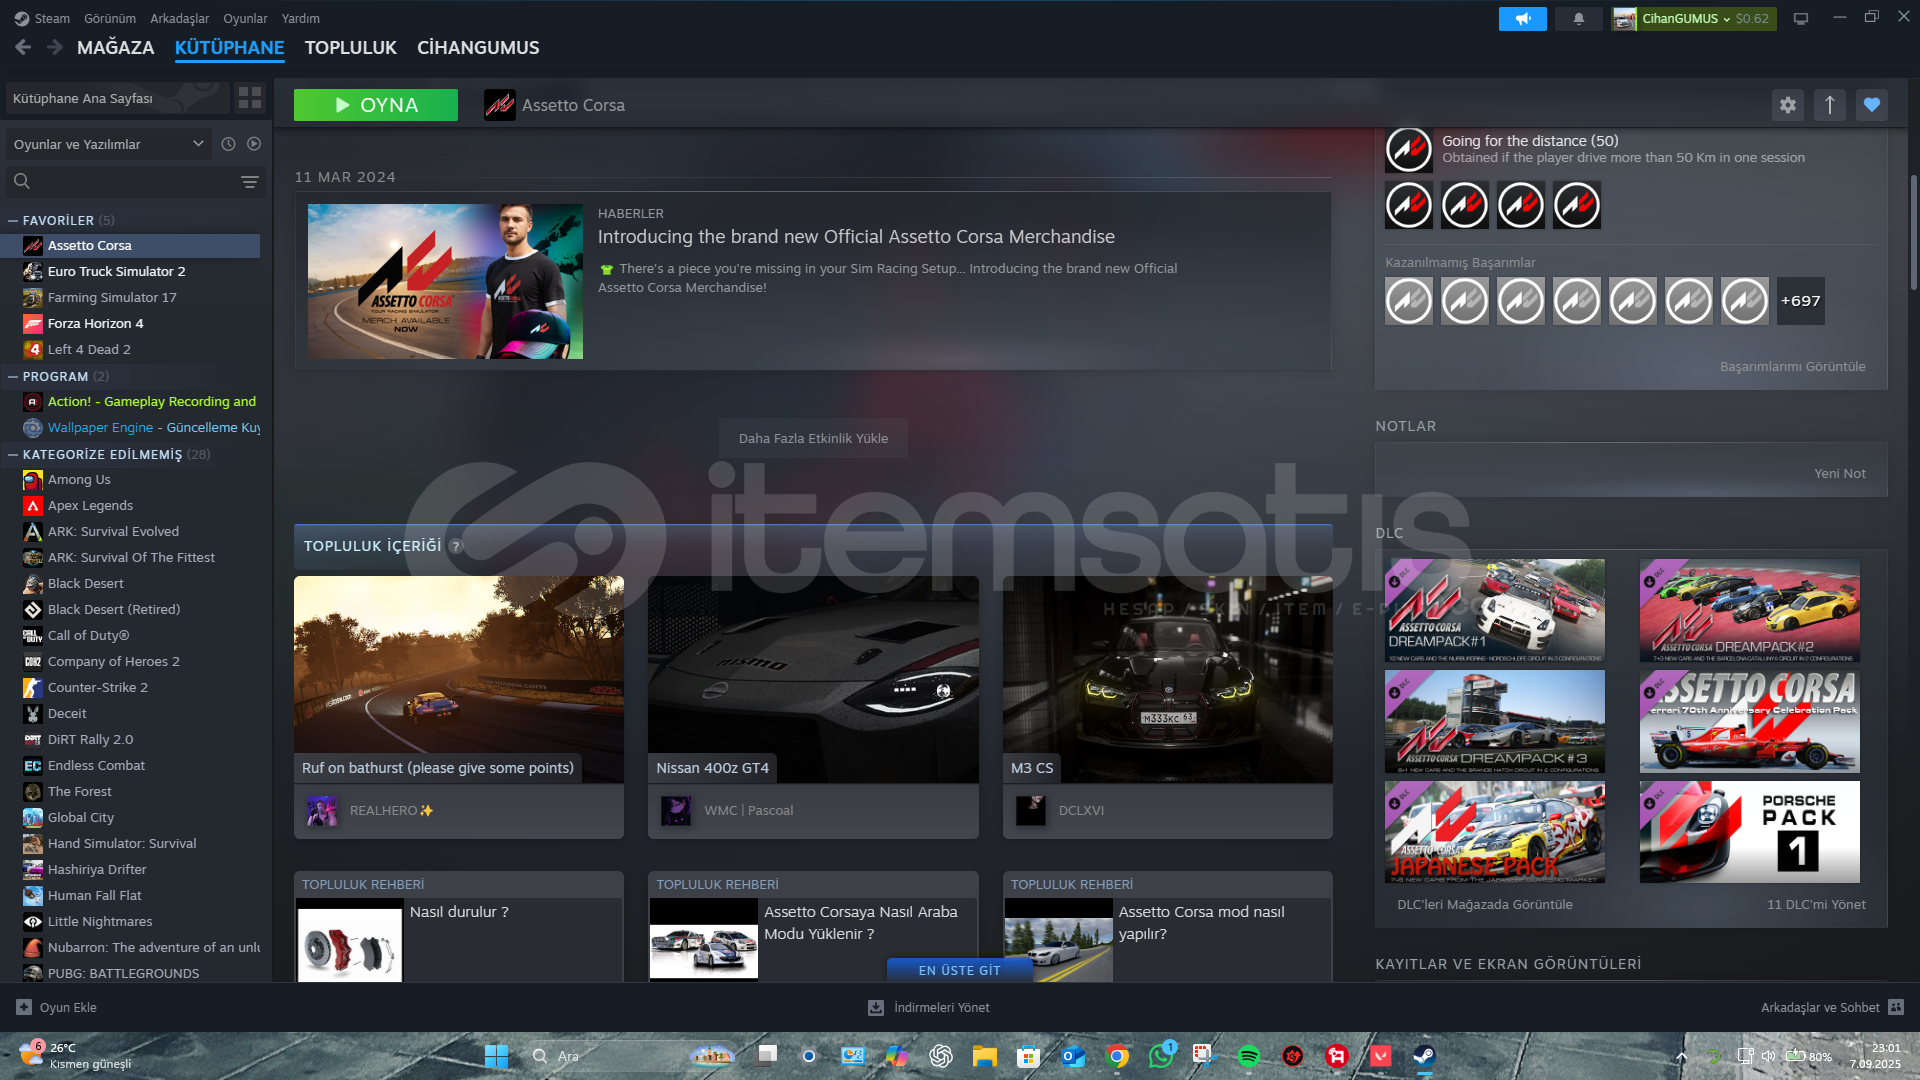This screenshot has width=1920, height=1080.
Task: Click EN ÜSTE GİT button
Action: coord(960,970)
